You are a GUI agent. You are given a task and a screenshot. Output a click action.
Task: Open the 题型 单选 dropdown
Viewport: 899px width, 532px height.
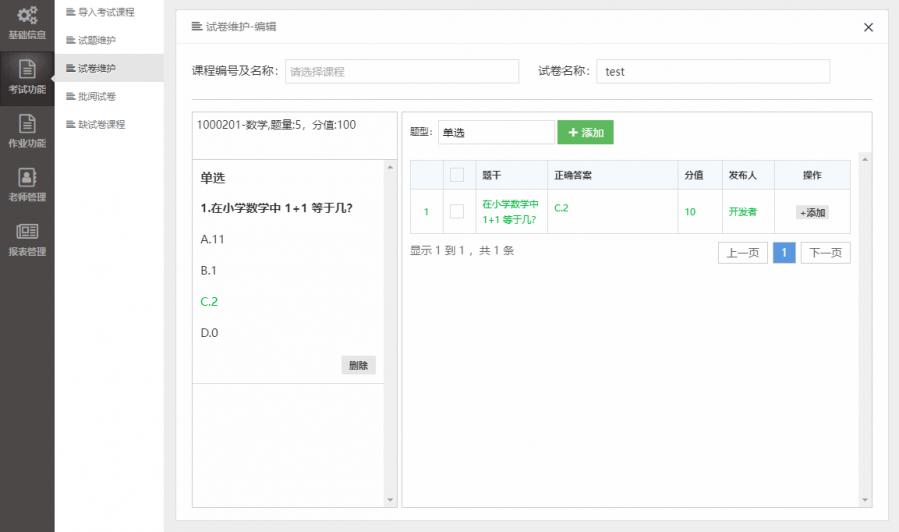(496, 132)
